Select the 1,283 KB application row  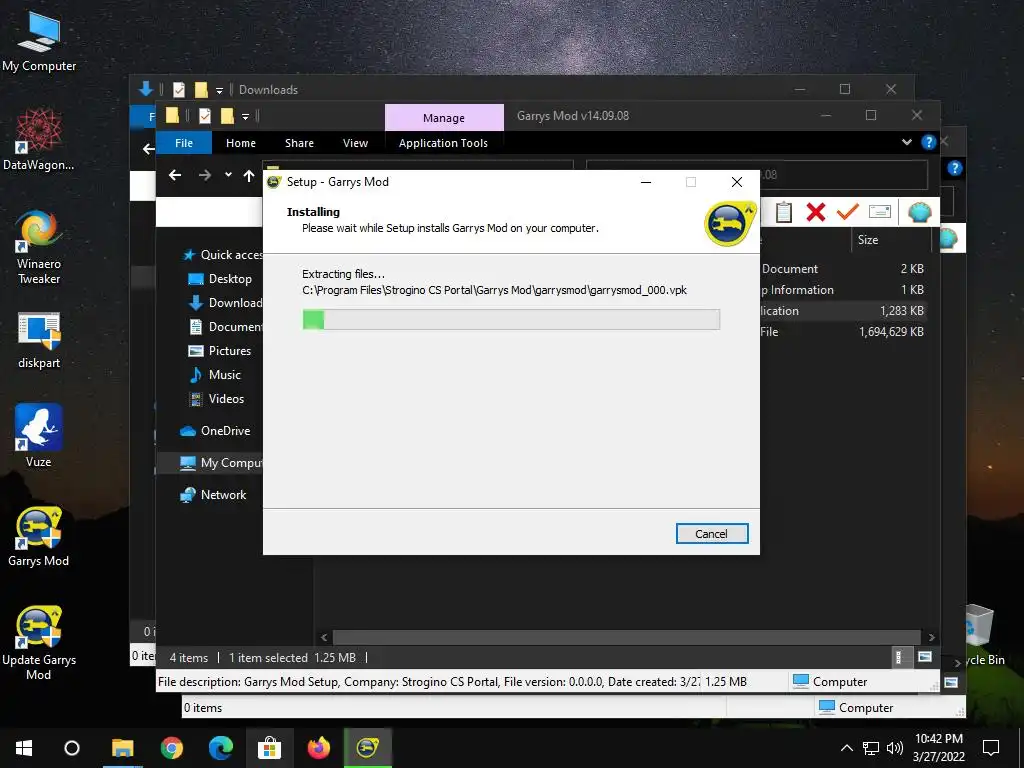tap(842, 311)
